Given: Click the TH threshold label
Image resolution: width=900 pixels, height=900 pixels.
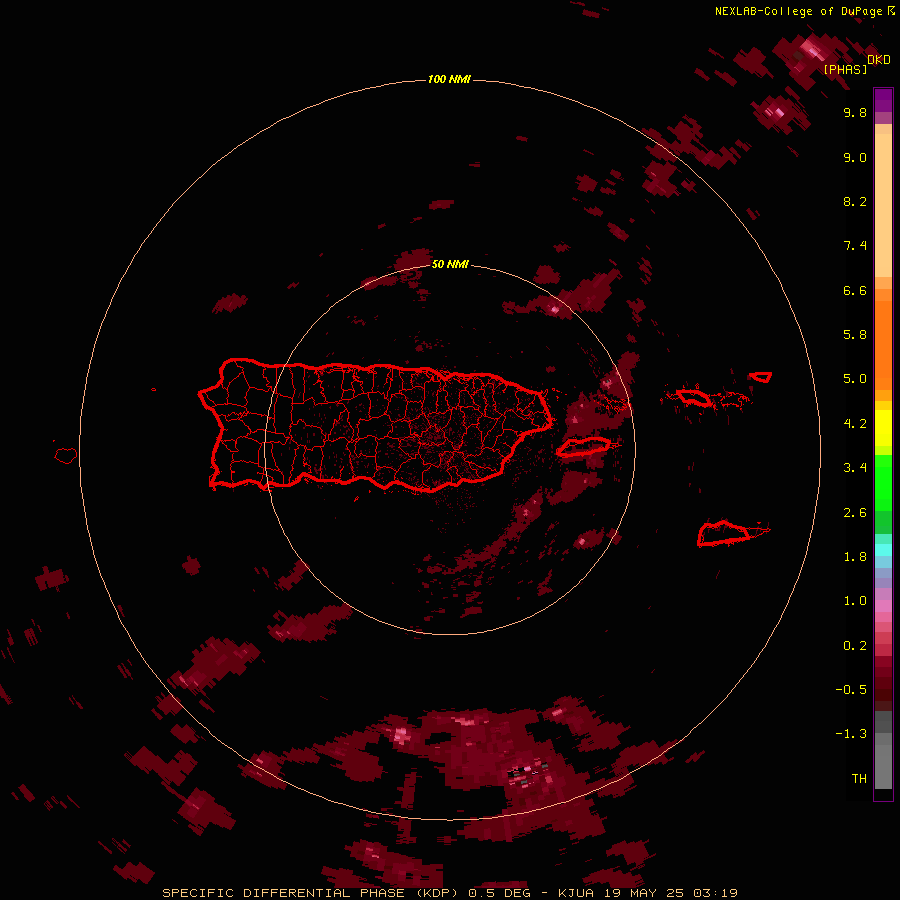Looking at the screenshot, I should [x=859, y=779].
